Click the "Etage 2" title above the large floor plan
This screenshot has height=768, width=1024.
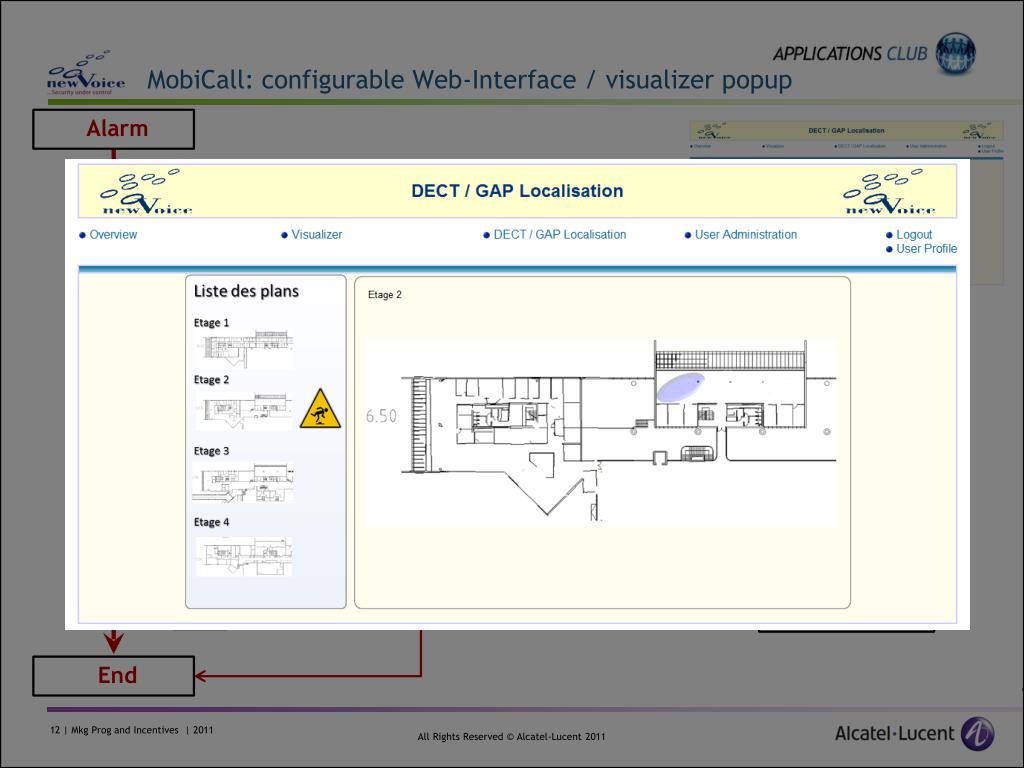pos(385,295)
